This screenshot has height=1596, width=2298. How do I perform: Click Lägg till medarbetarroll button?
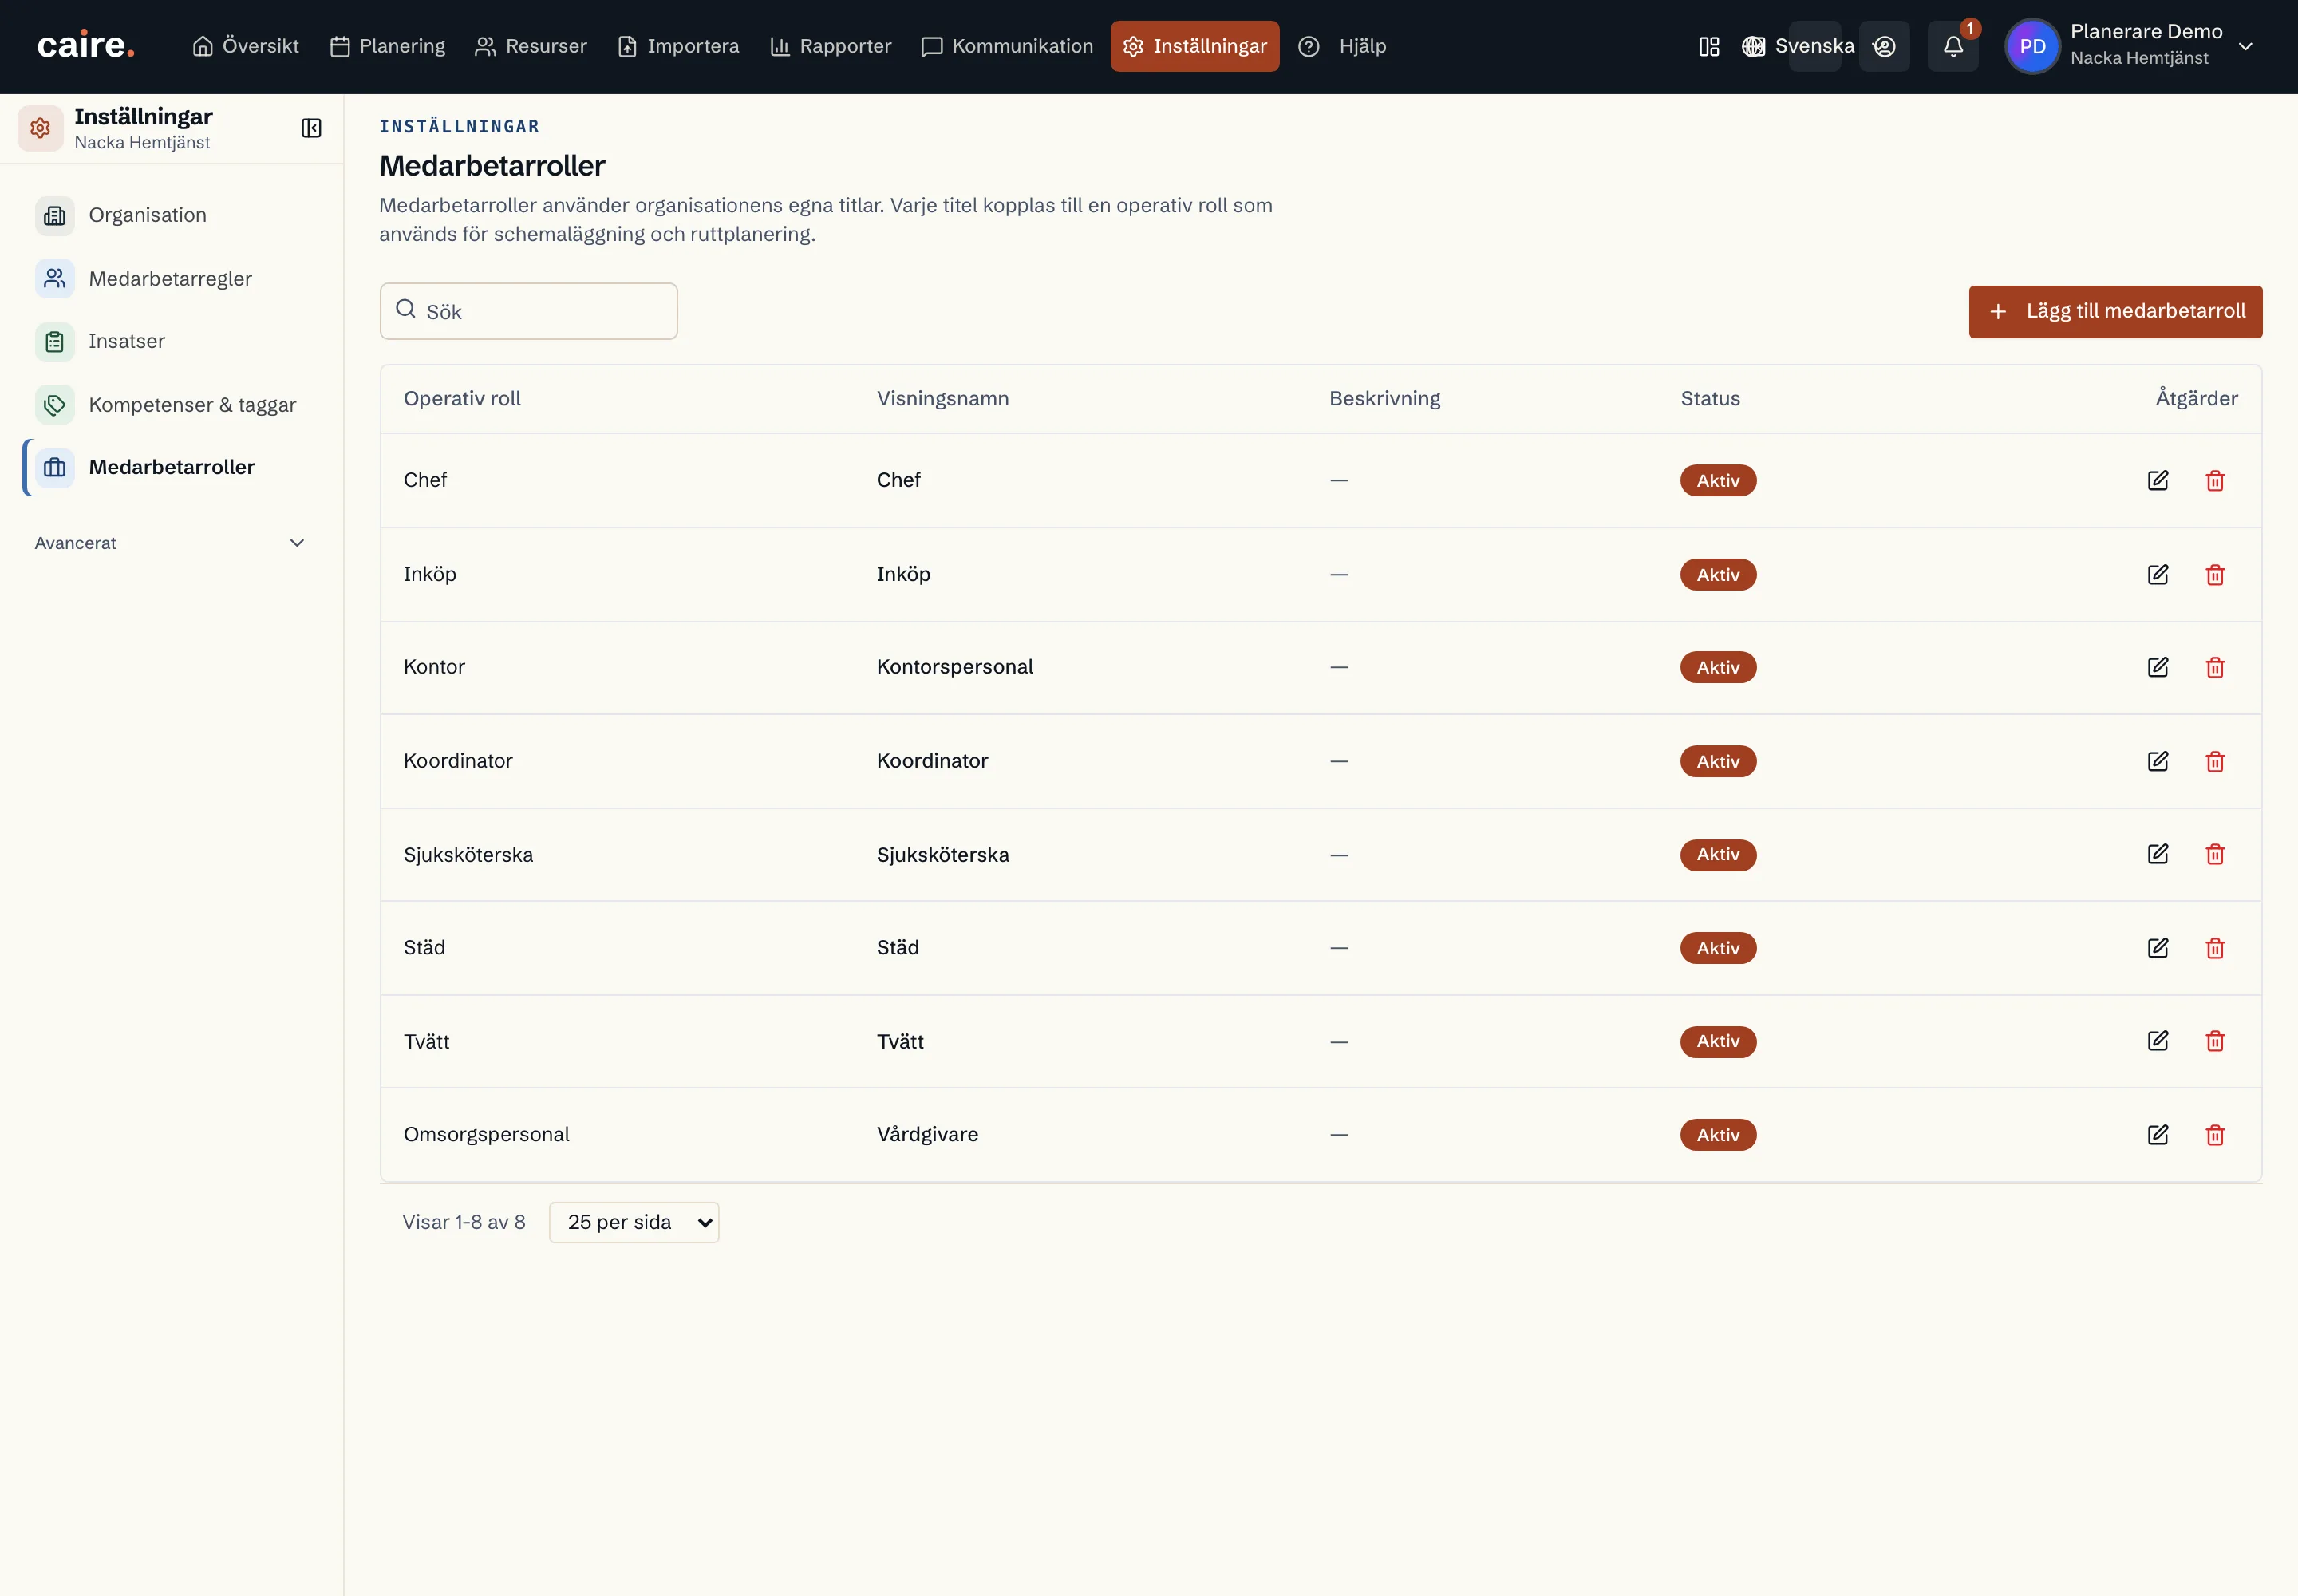click(x=2115, y=312)
